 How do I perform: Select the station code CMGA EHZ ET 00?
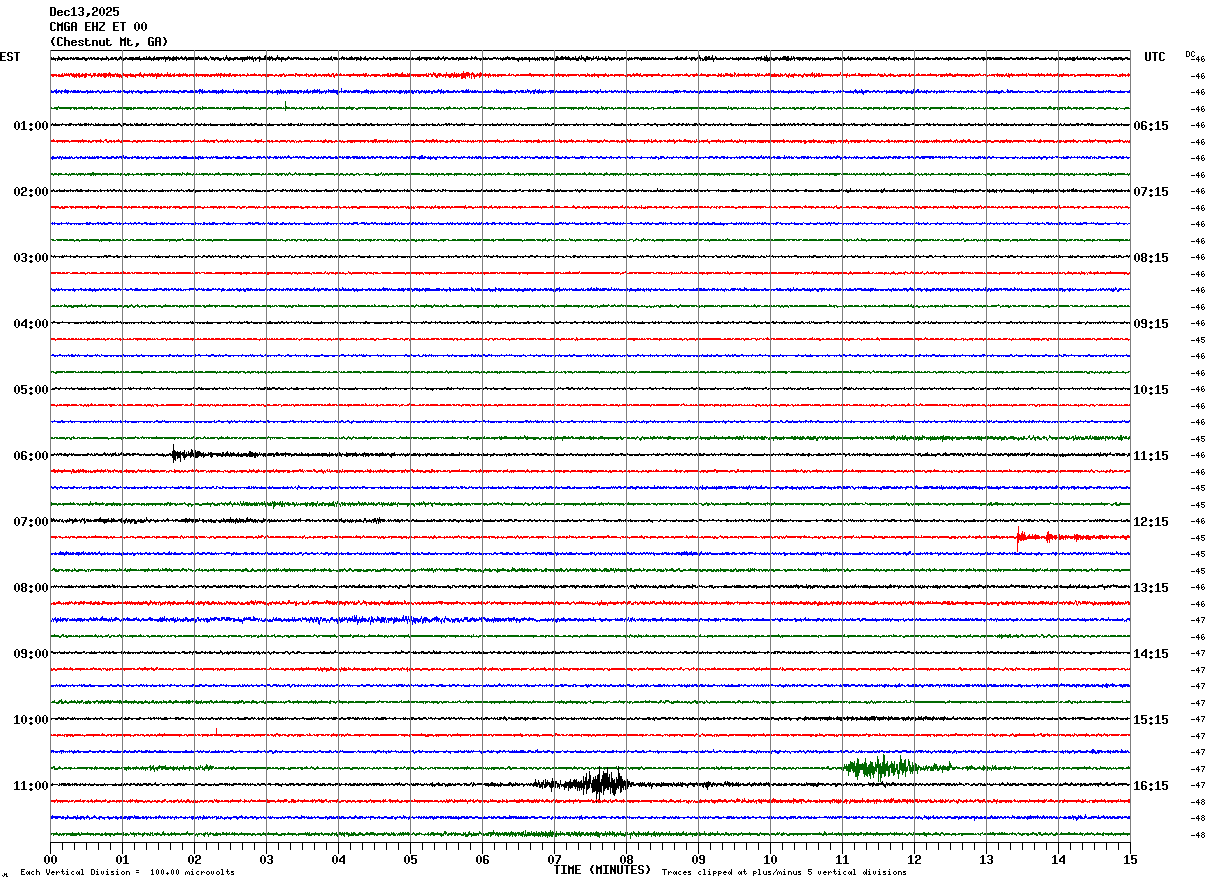98,27
